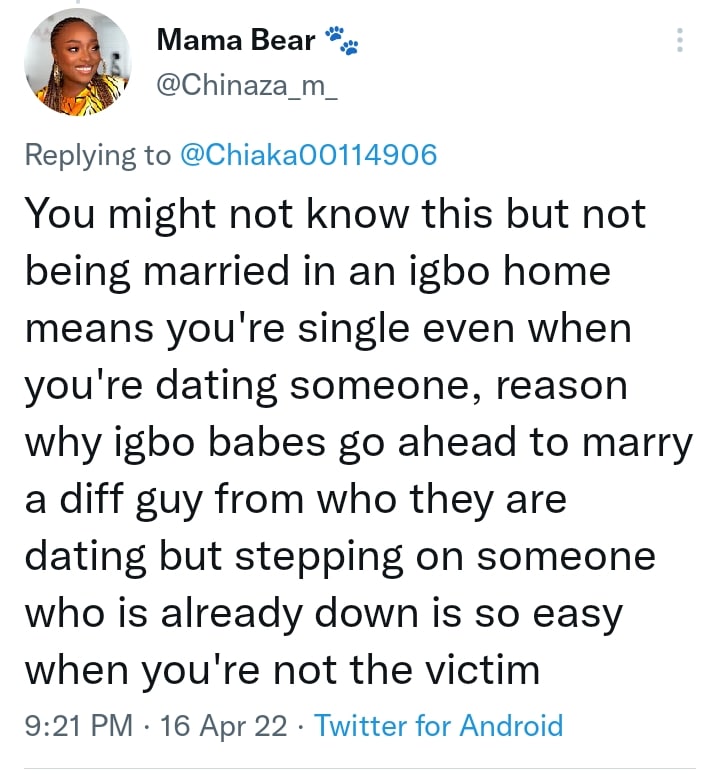Image resolution: width=720 pixels, height=774 pixels.
Task: Open the @Chinaza_m_ handle
Action: (x=249, y=87)
